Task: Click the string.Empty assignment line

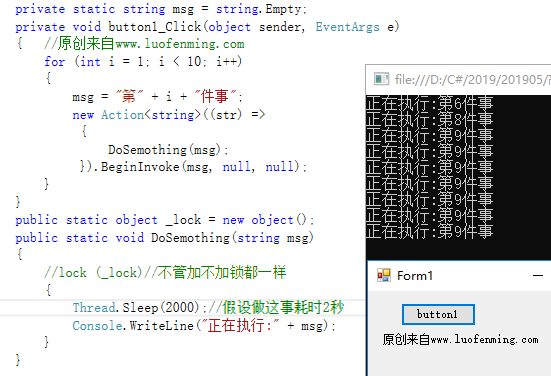Action: coord(161,9)
